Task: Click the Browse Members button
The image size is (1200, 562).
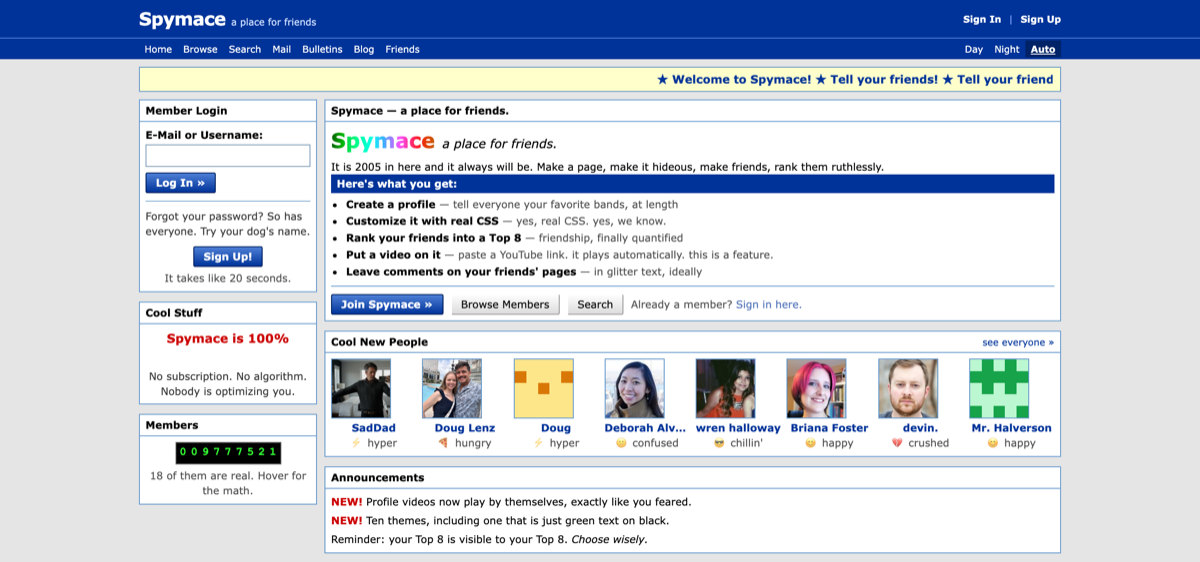Action: (505, 304)
